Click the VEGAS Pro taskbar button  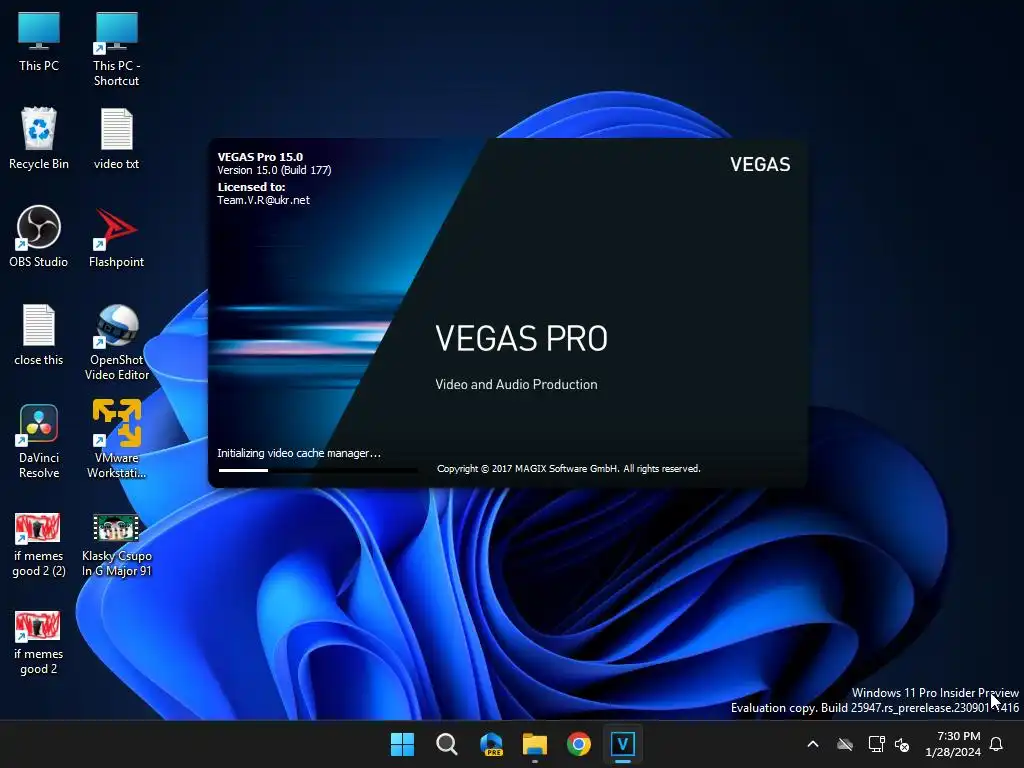623,744
